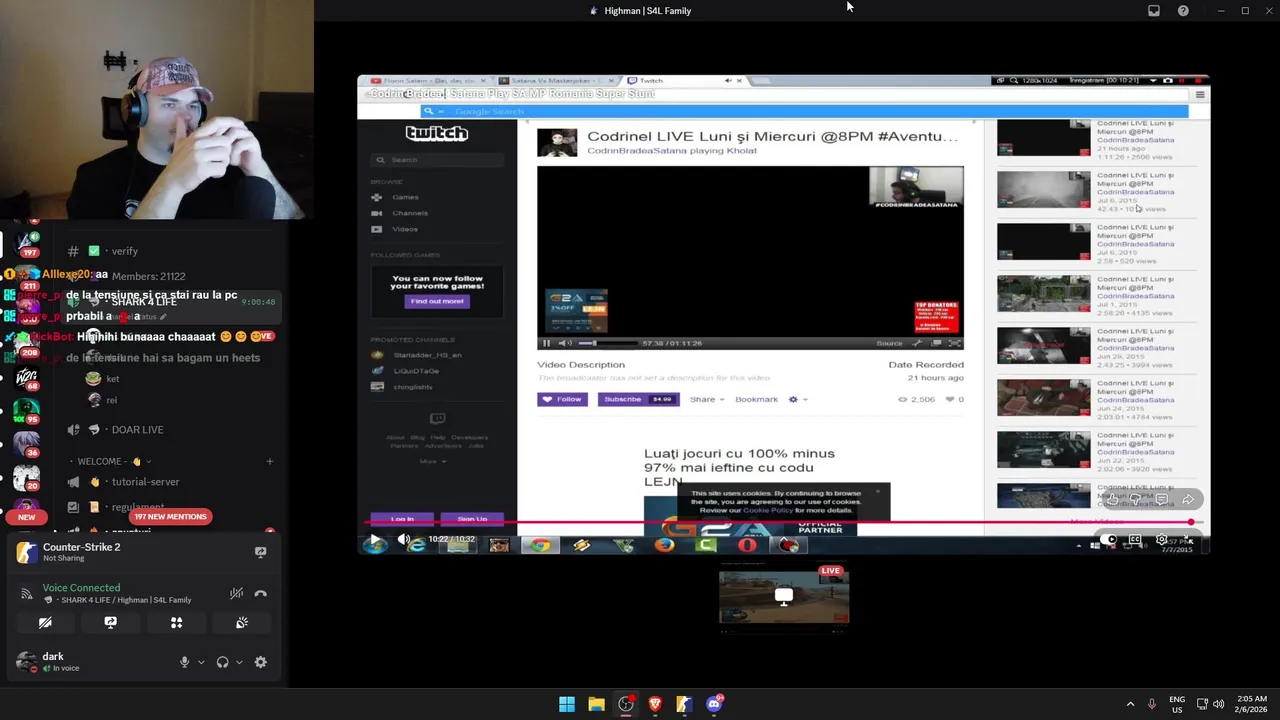1280x720 pixels.
Task: Open server icon with 20 badge
Action: (26, 478)
